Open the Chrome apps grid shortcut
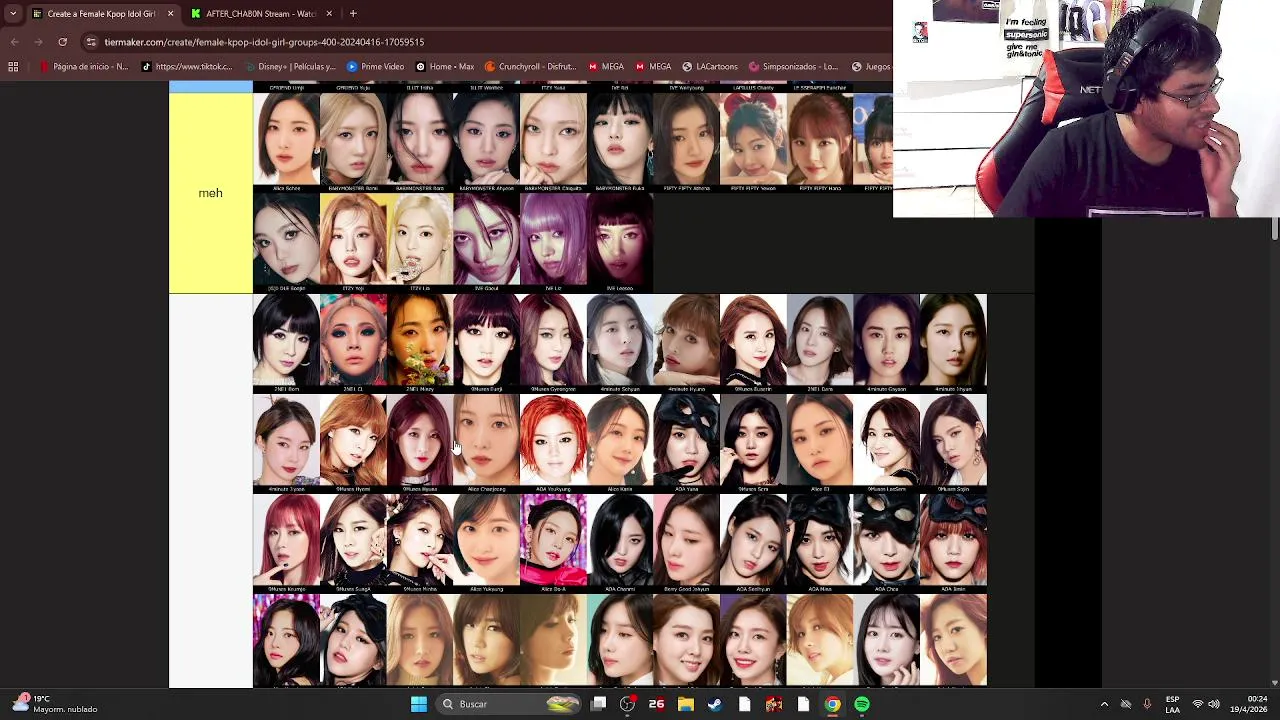This screenshot has height=720, width=1280. click(x=13, y=67)
